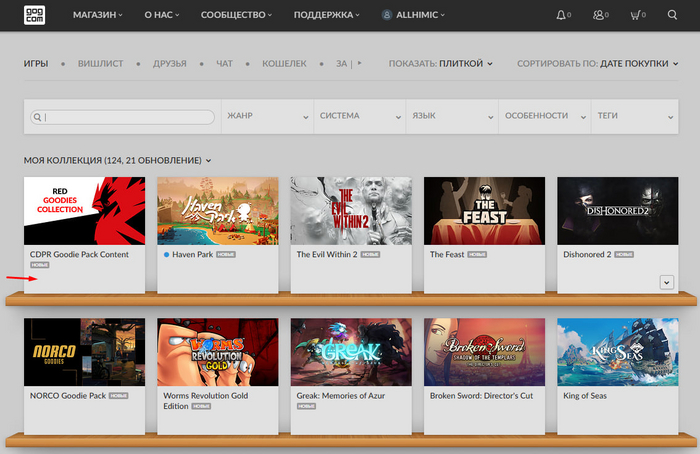This screenshot has width=700, height=454.
Task: Open the Worms Revolution Gold cover
Action: coord(218,352)
